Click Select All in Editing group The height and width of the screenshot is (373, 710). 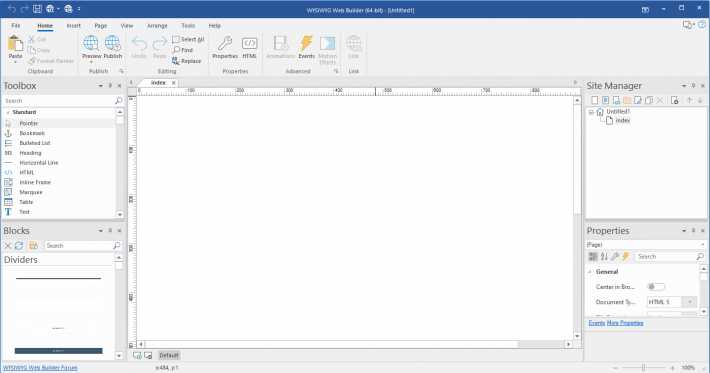click(x=188, y=39)
